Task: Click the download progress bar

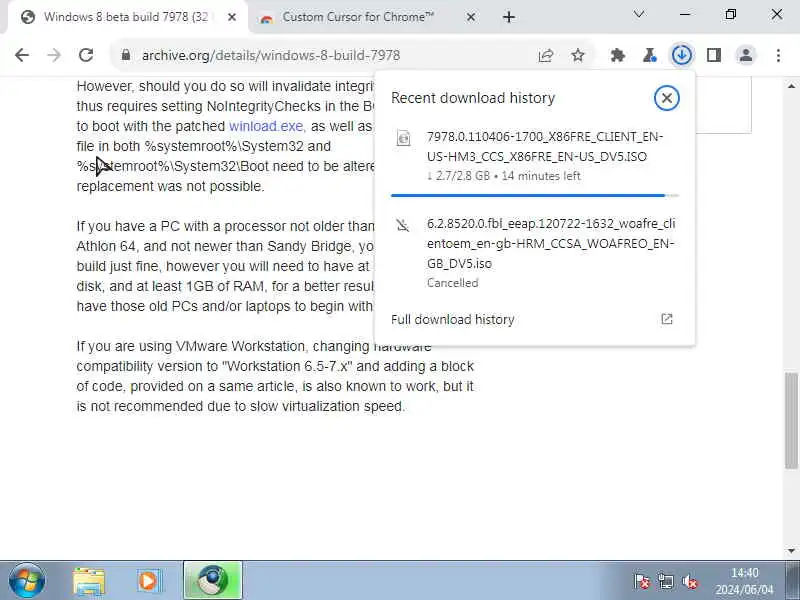Action: pos(535,195)
